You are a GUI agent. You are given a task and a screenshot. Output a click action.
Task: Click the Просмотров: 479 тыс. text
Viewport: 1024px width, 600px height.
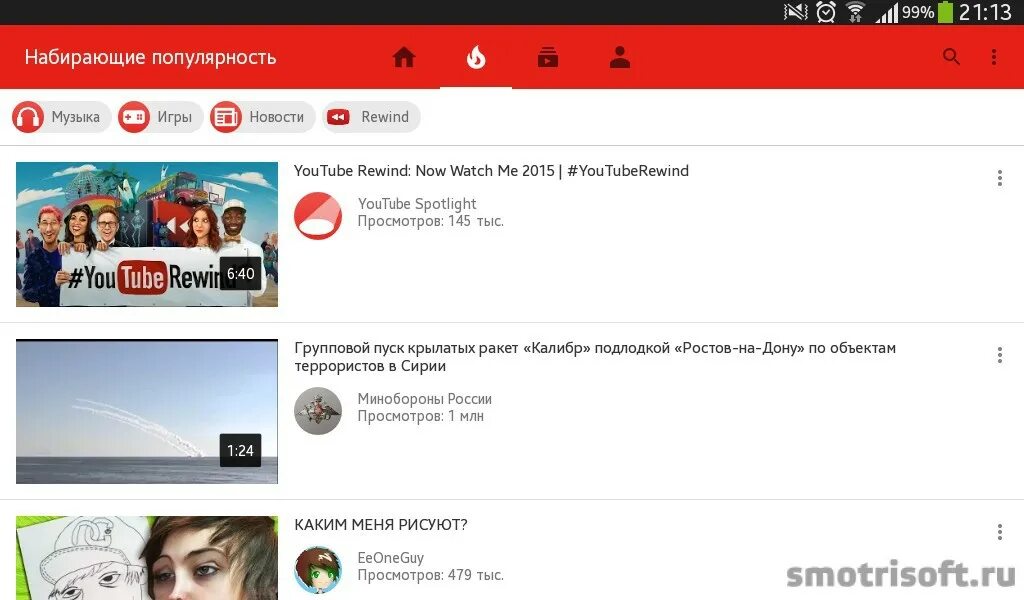[430, 575]
